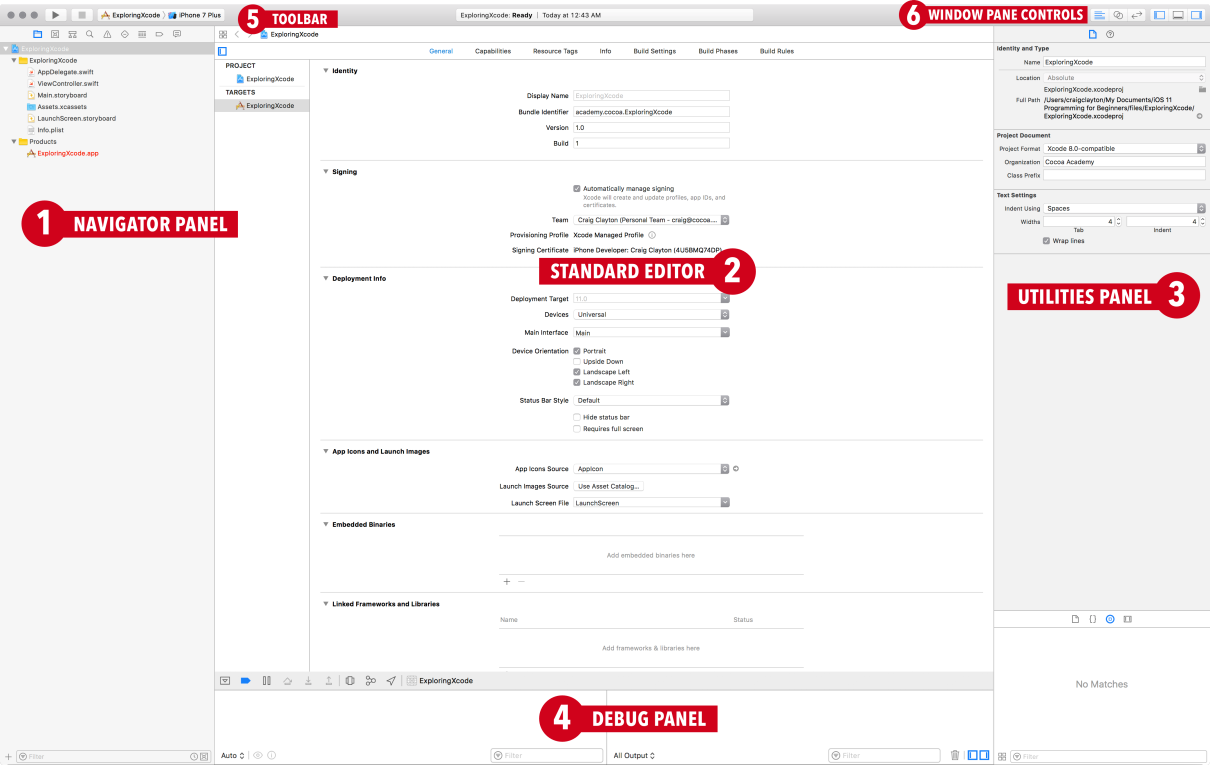Switch to the Build Rules tab
Viewport: 1210px width, 765px height.
(777, 51)
